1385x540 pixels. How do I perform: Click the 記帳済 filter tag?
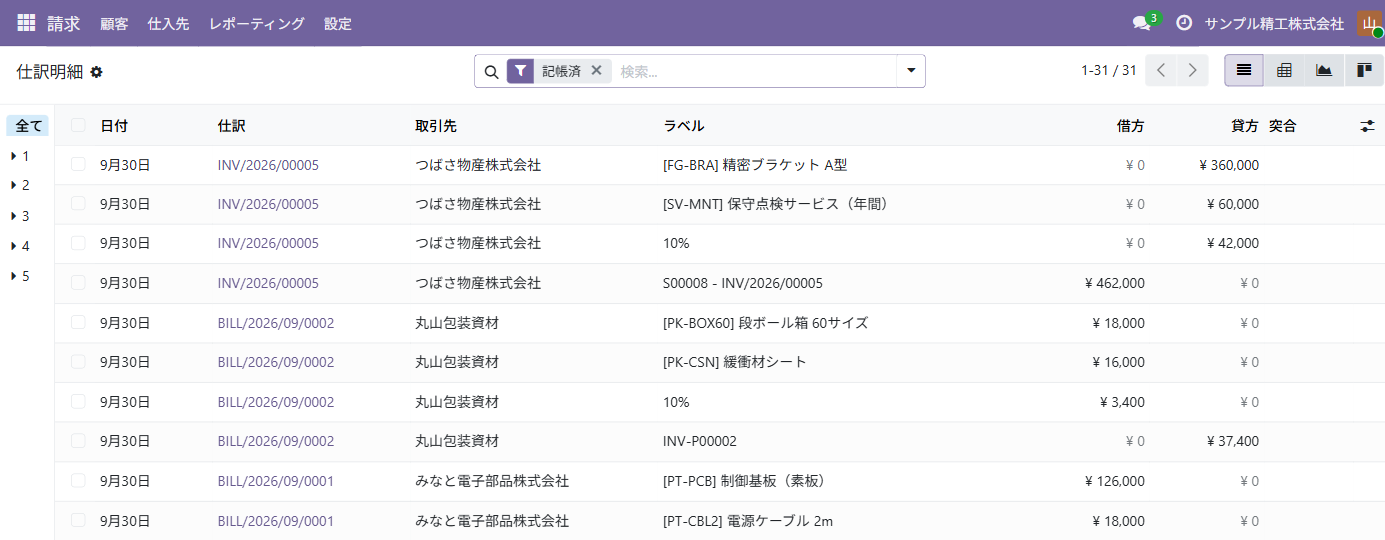point(561,71)
